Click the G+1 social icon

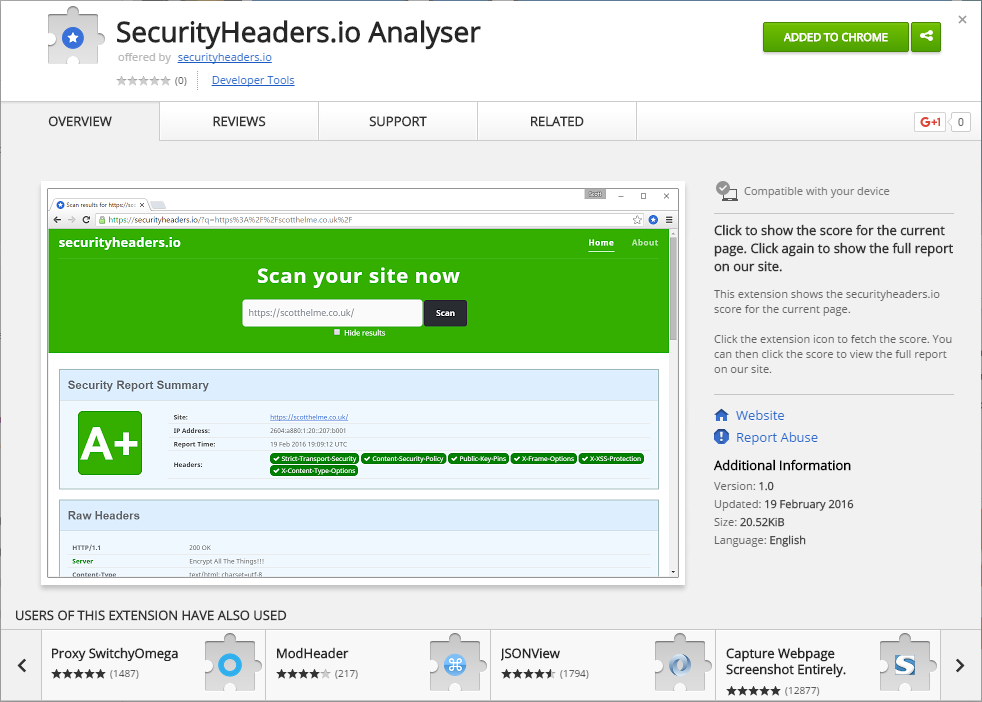[929, 121]
